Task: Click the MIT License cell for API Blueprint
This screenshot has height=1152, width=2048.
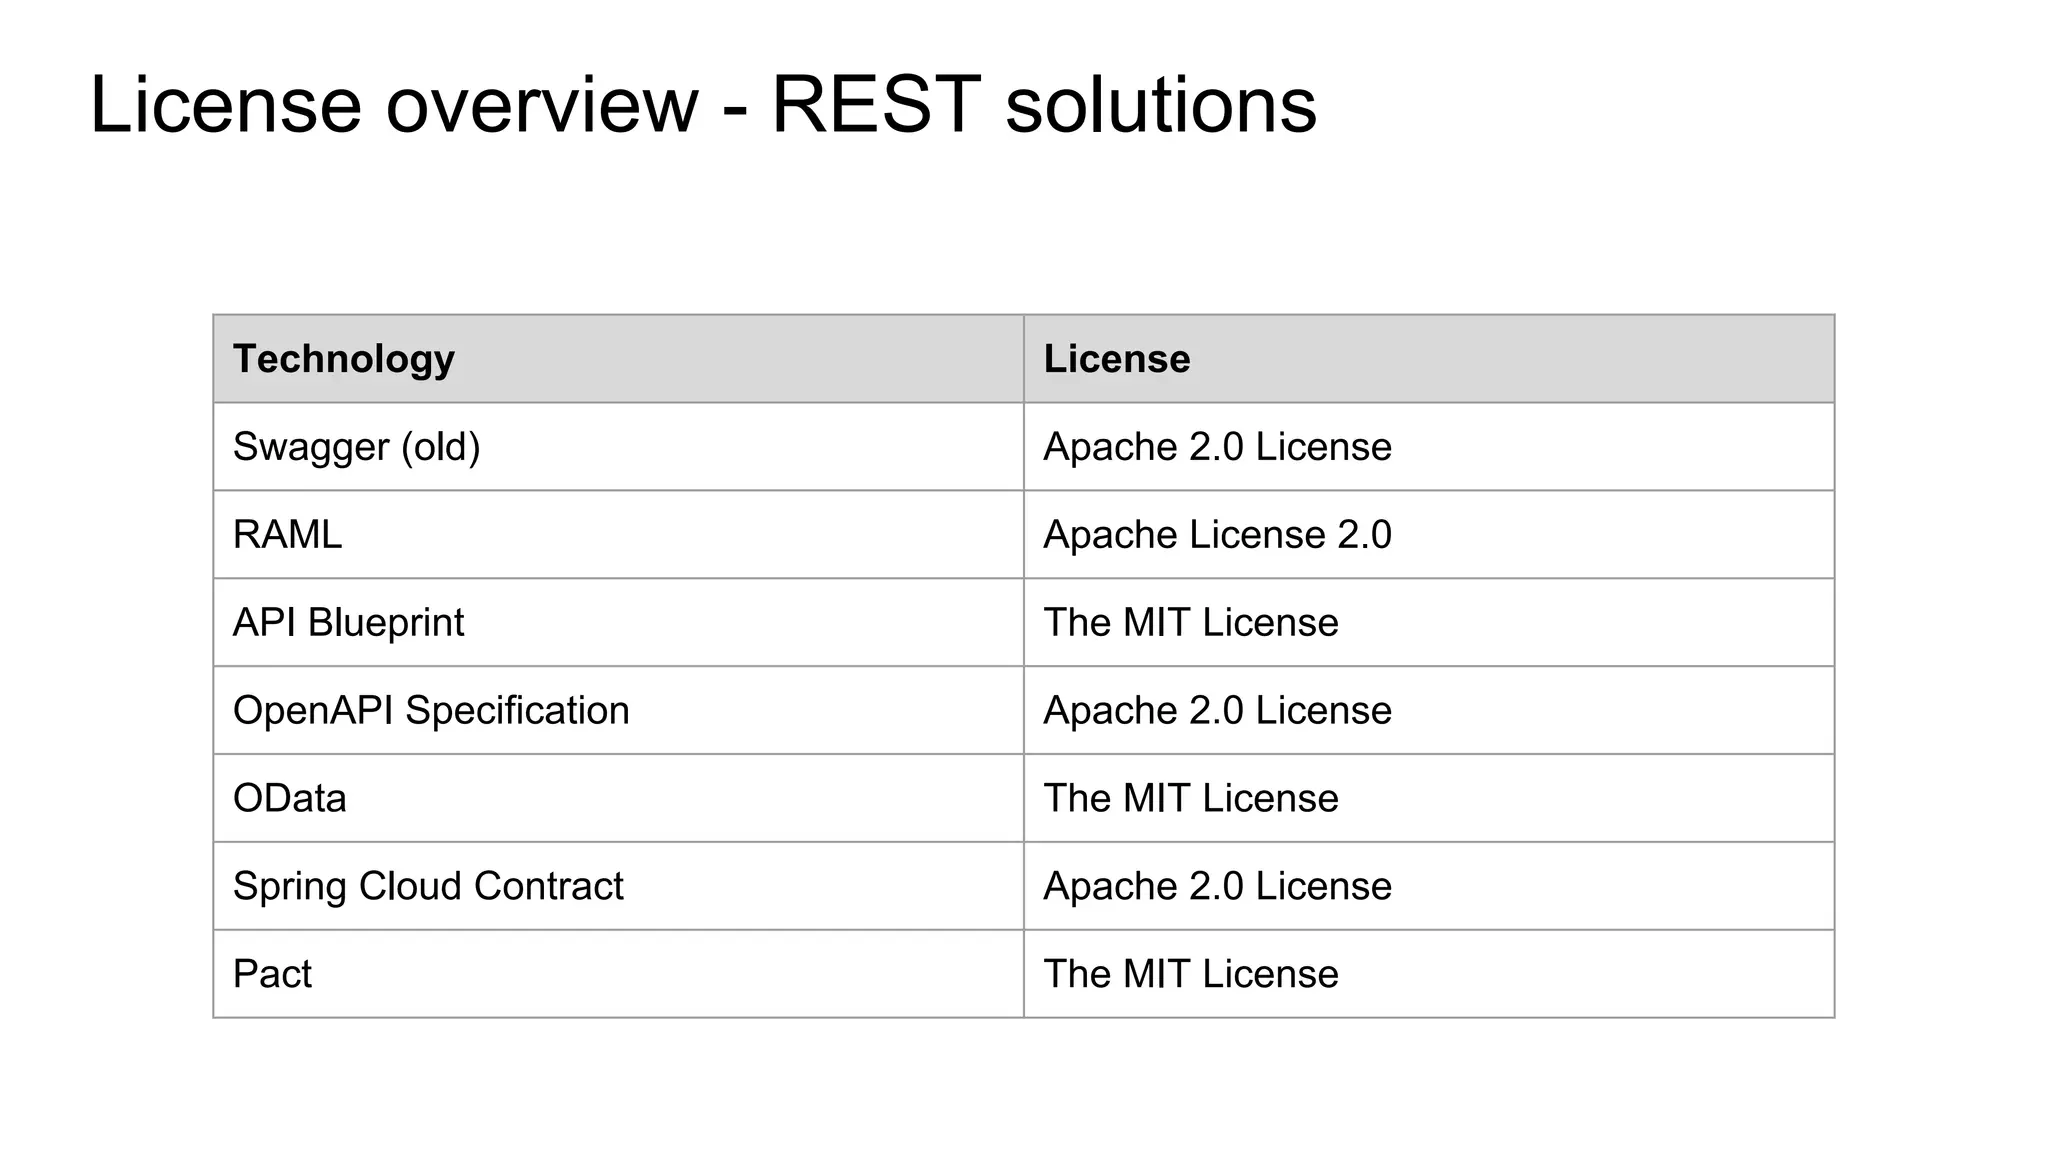Action: pos(1190,623)
